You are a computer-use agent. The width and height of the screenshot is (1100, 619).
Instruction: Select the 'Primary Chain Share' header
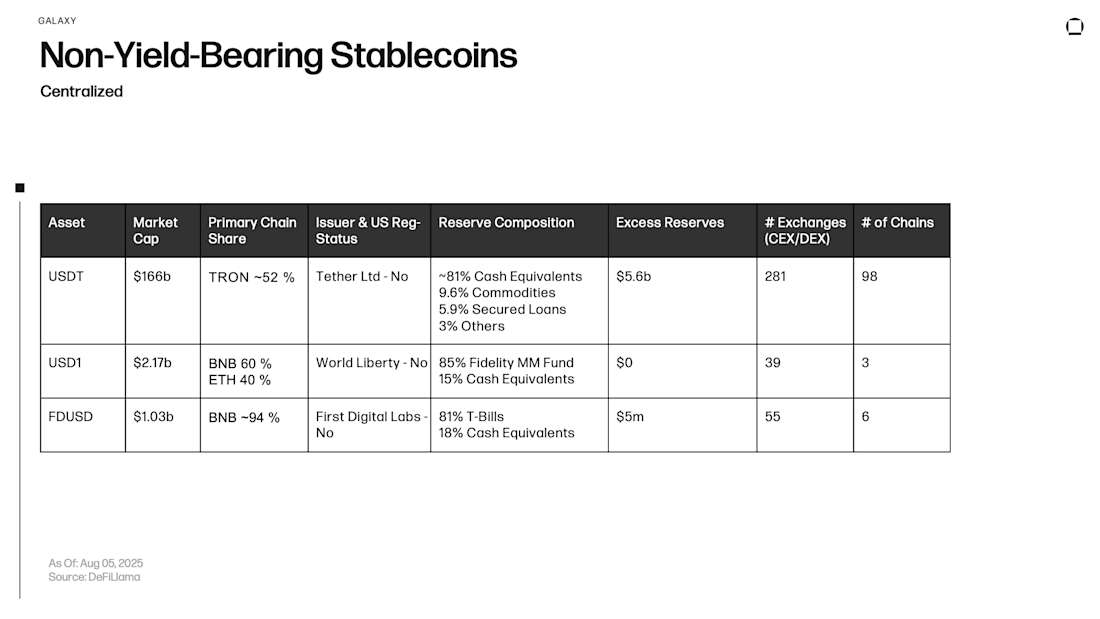tap(252, 230)
